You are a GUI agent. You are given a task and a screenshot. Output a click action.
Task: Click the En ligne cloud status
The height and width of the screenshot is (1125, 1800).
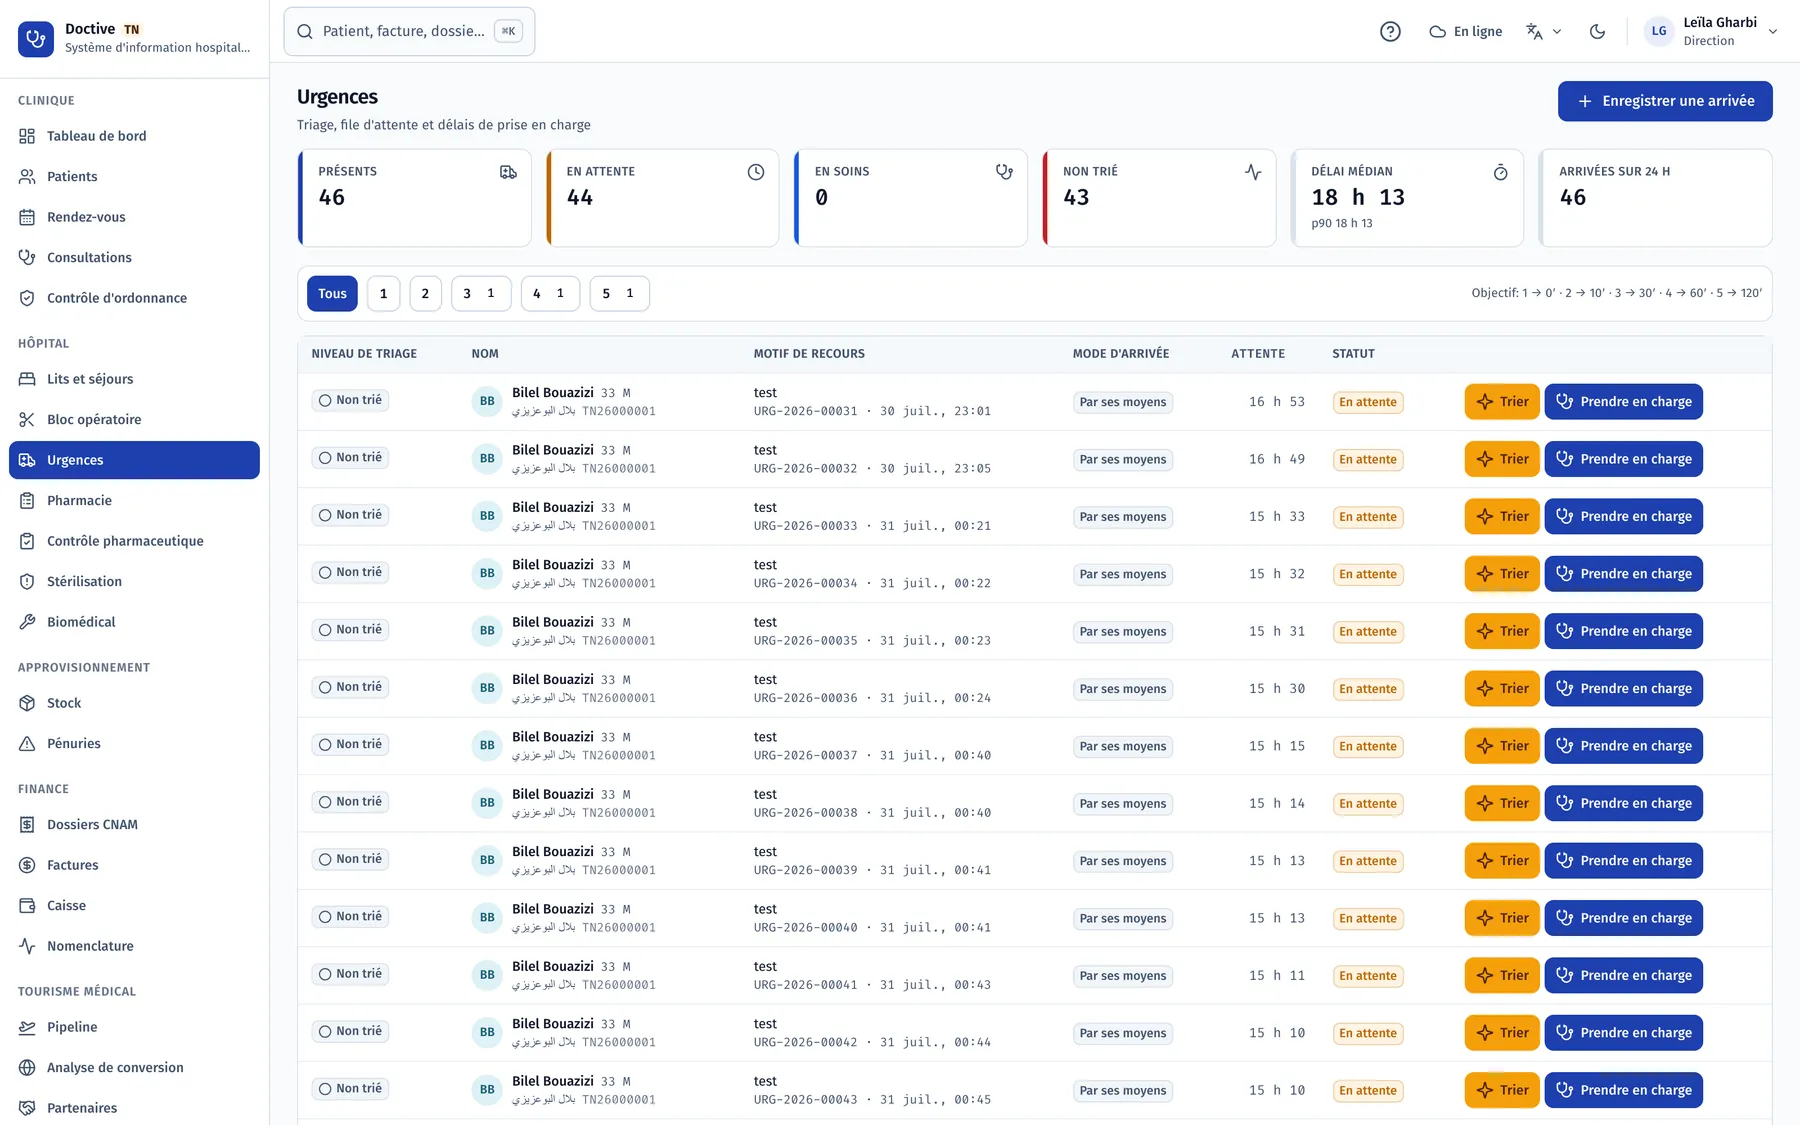point(1466,32)
